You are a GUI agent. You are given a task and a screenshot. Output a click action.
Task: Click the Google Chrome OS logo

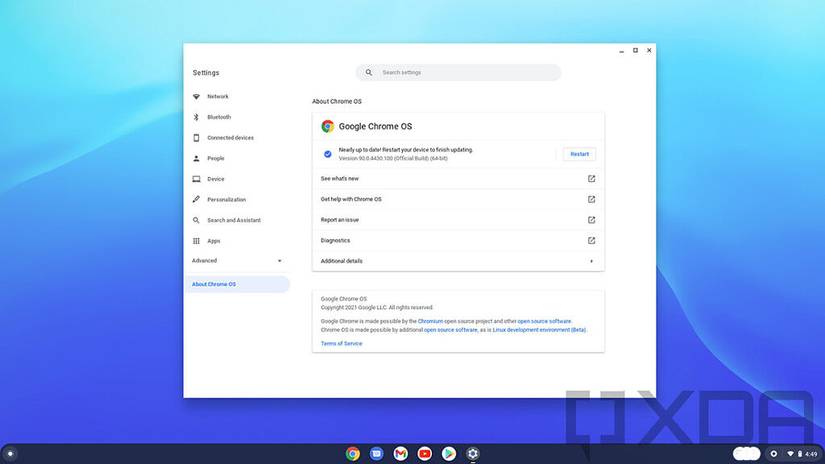(x=328, y=126)
